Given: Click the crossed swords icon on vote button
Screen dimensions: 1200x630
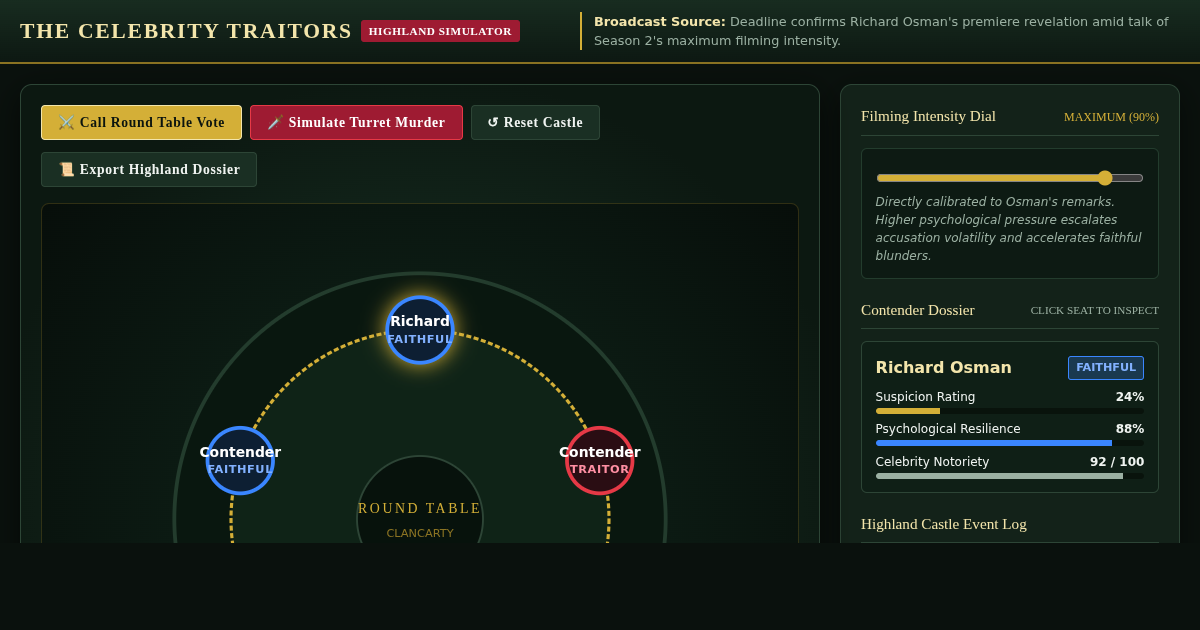Looking at the screenshot, I should 66,123.
